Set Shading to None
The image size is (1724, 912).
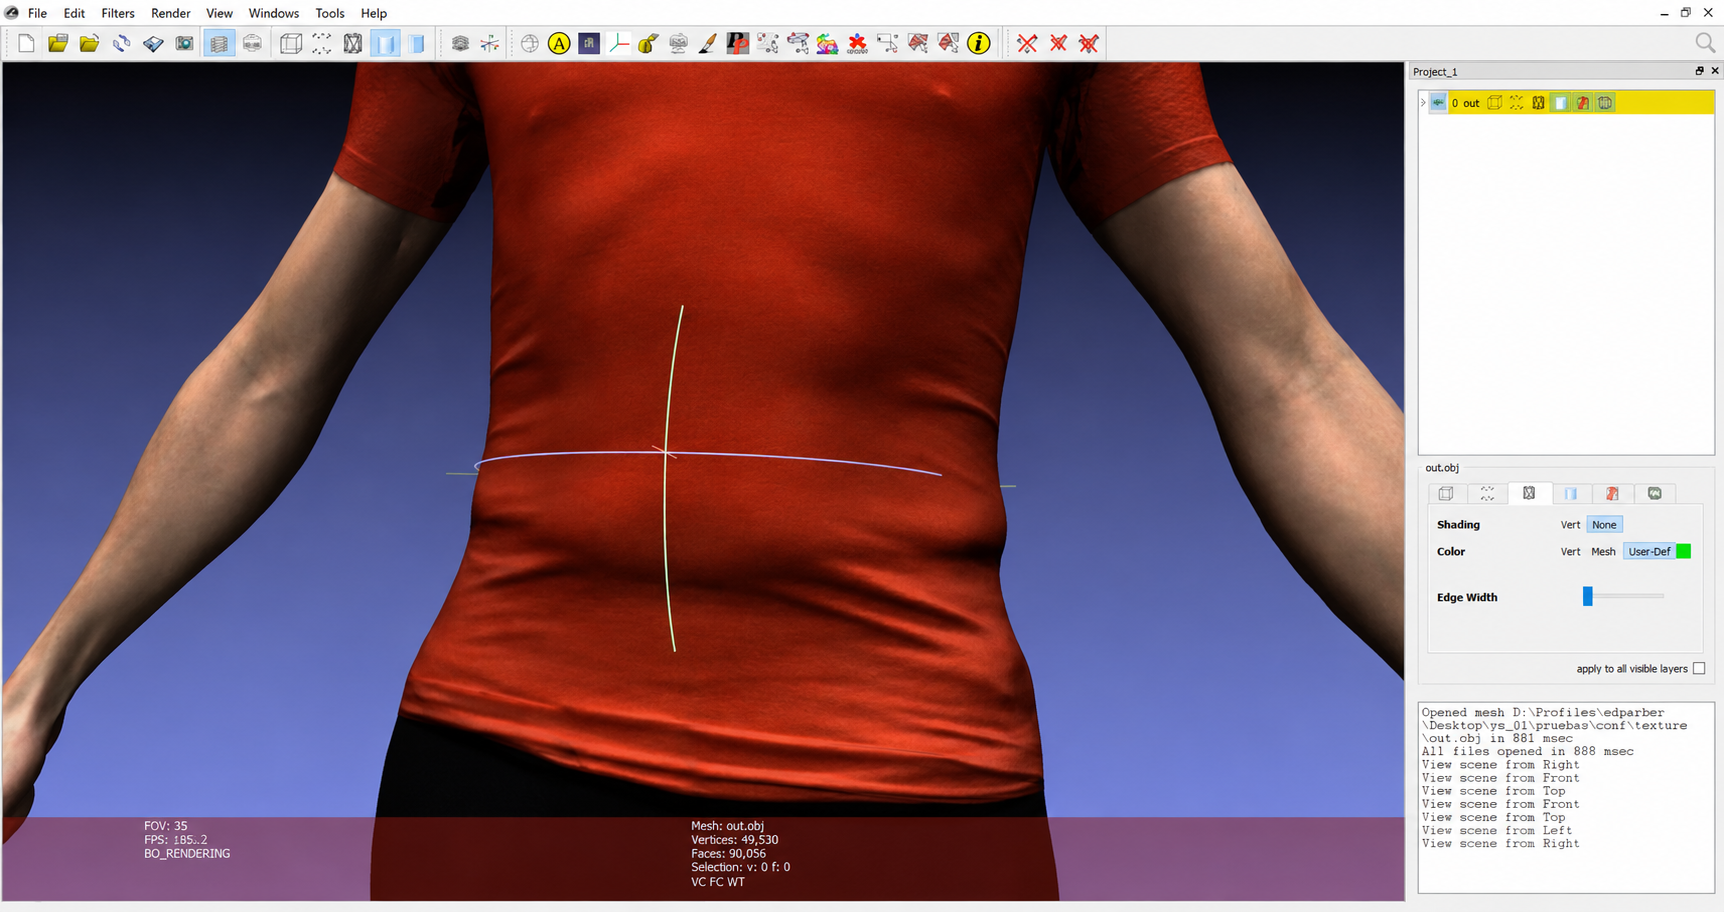(x=1604, y=525)
